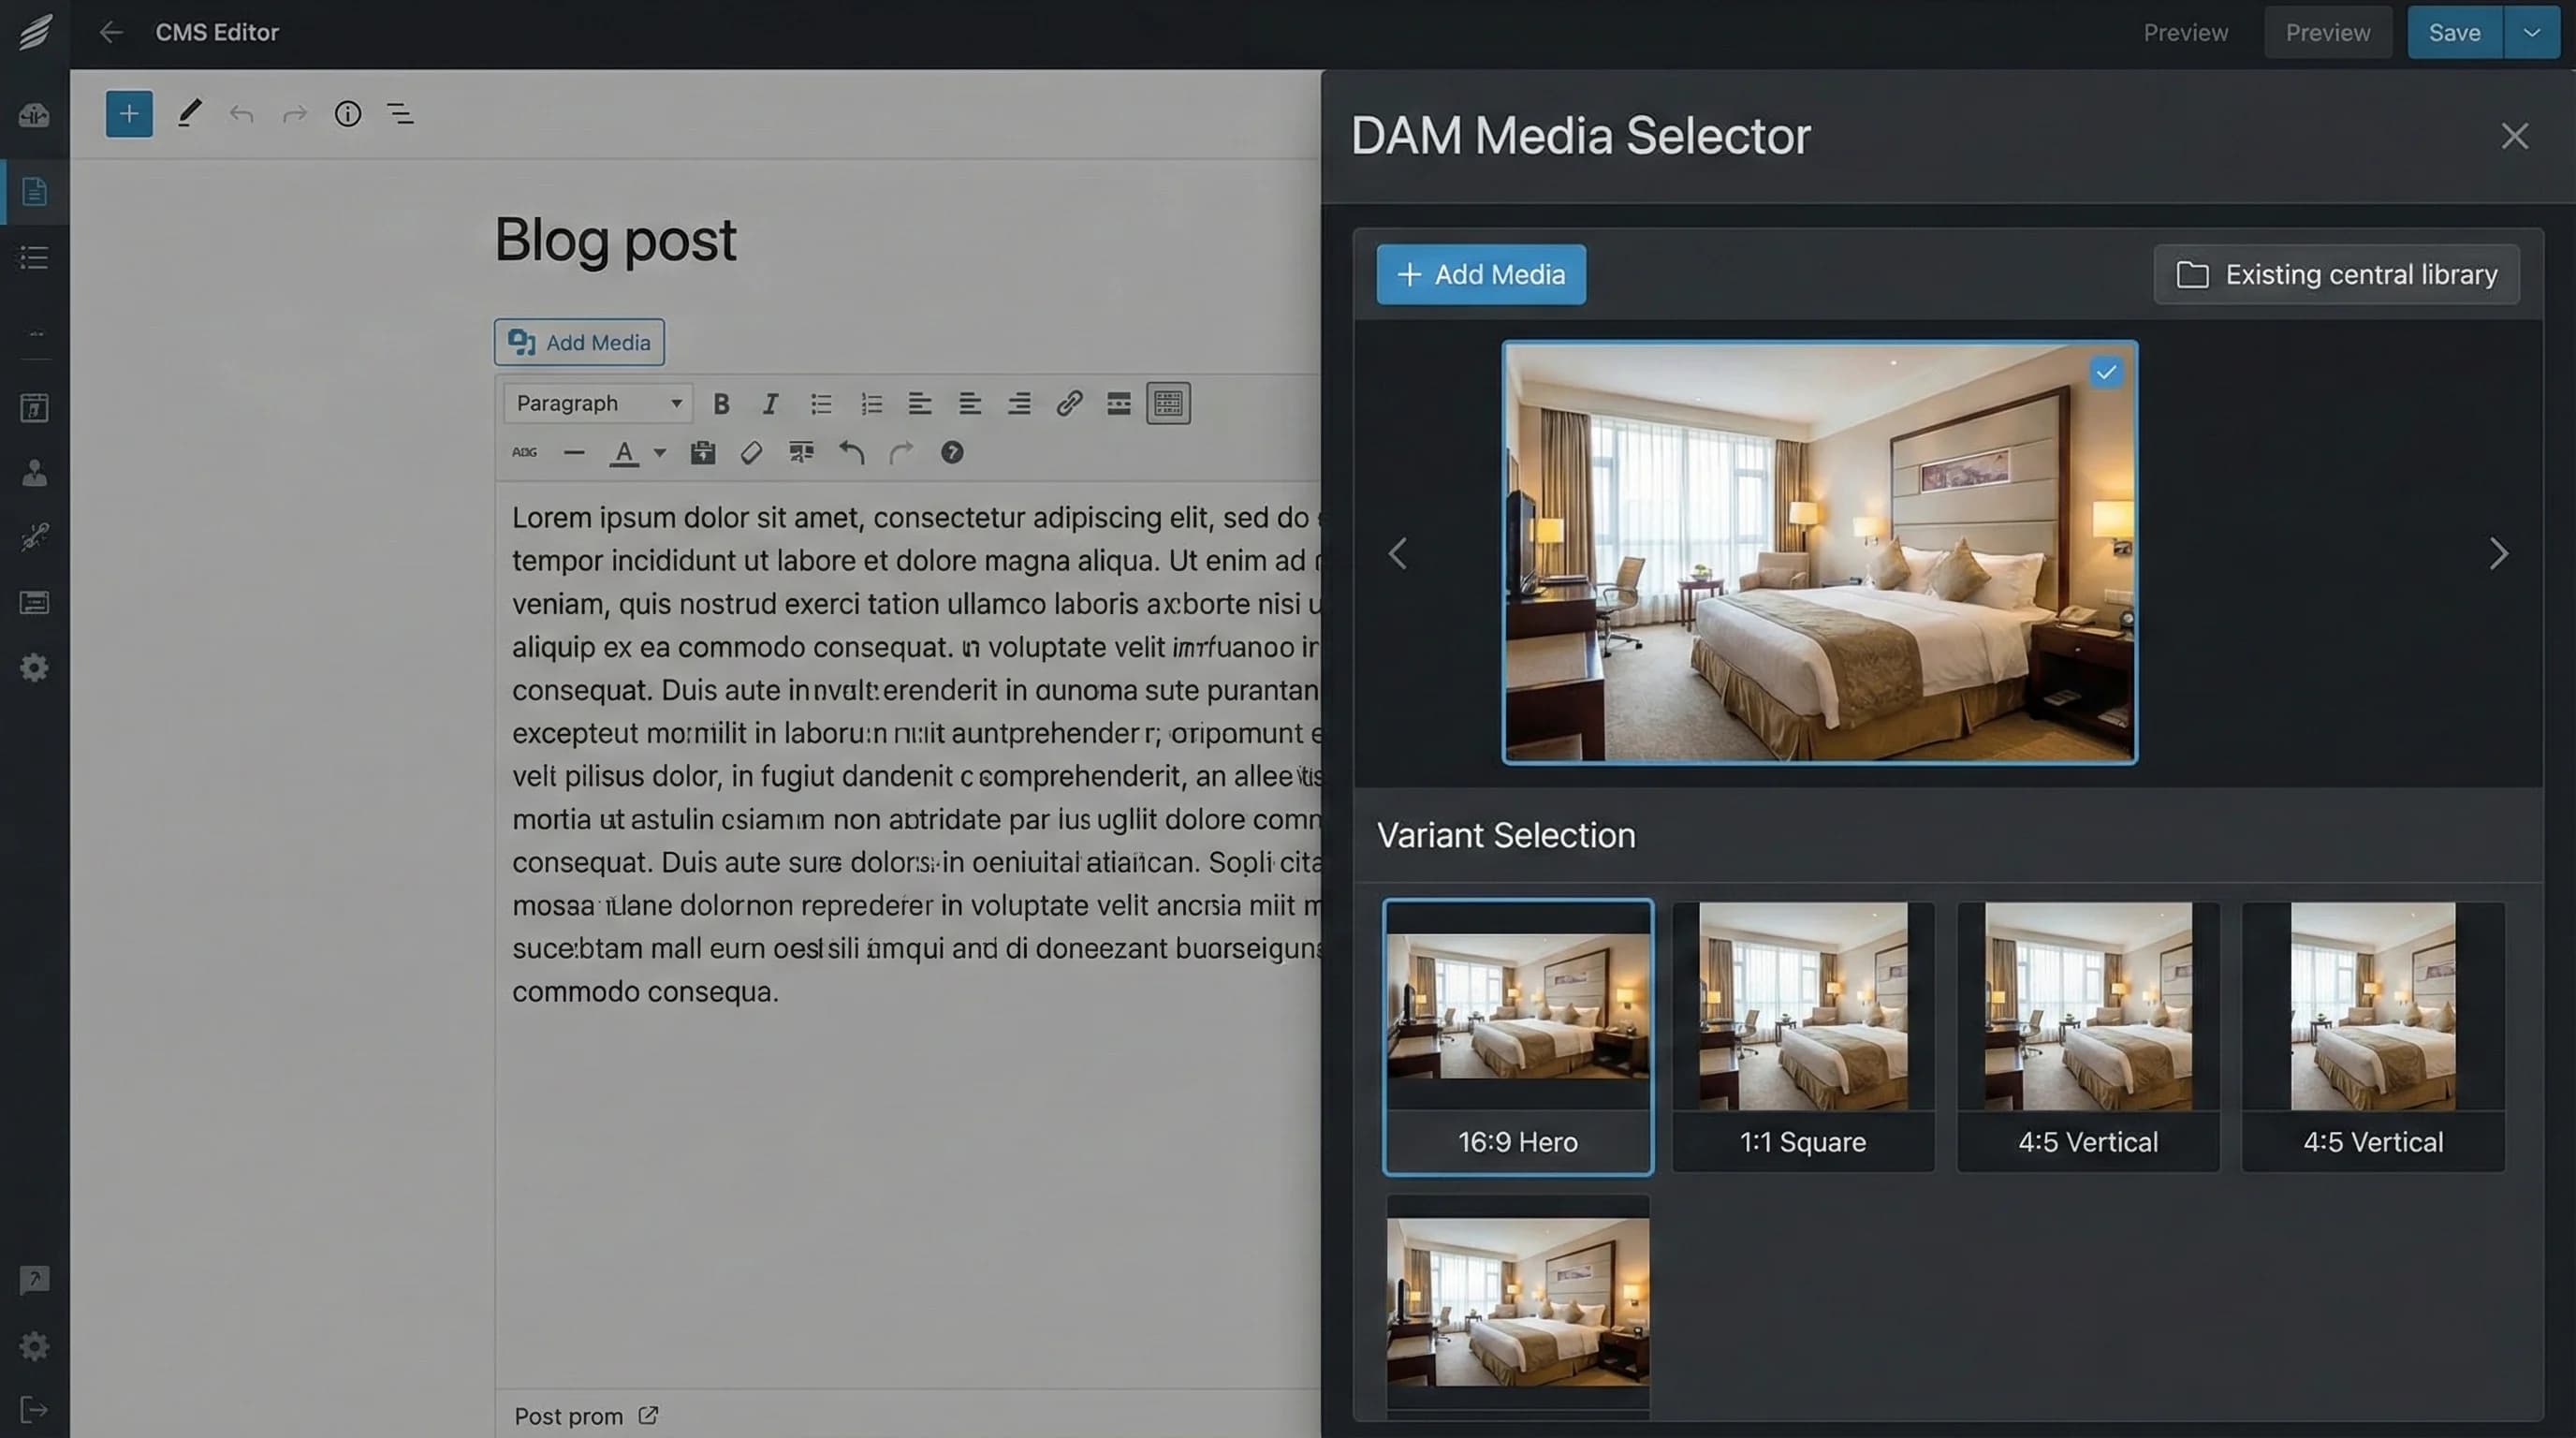This screenshot has height=1438, width=2576.
Task: Click the numbered list icon
Action: 871,404
